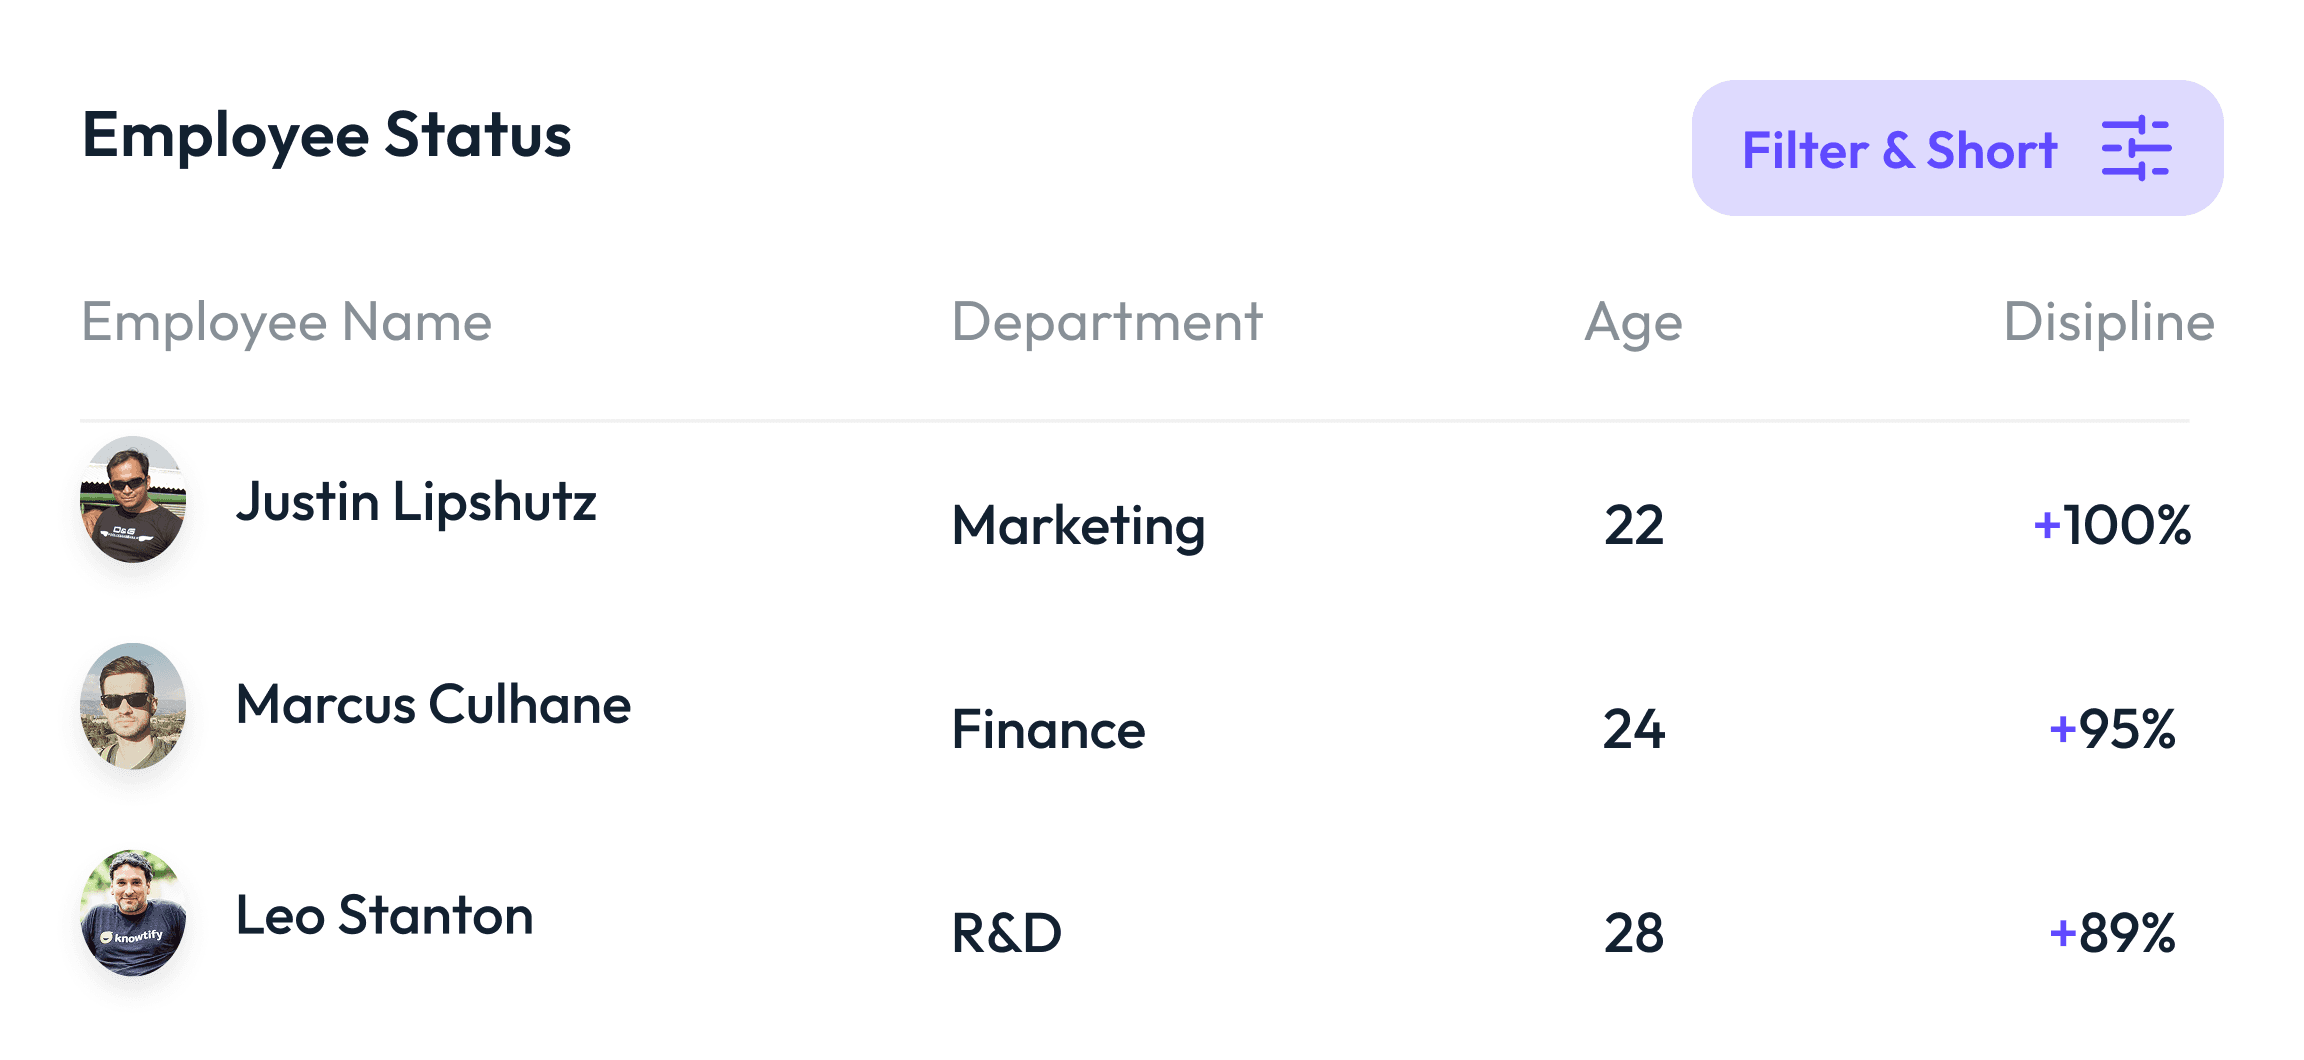
Task: Open Justin Lipshutz's avatar photo
Action: 133,499
